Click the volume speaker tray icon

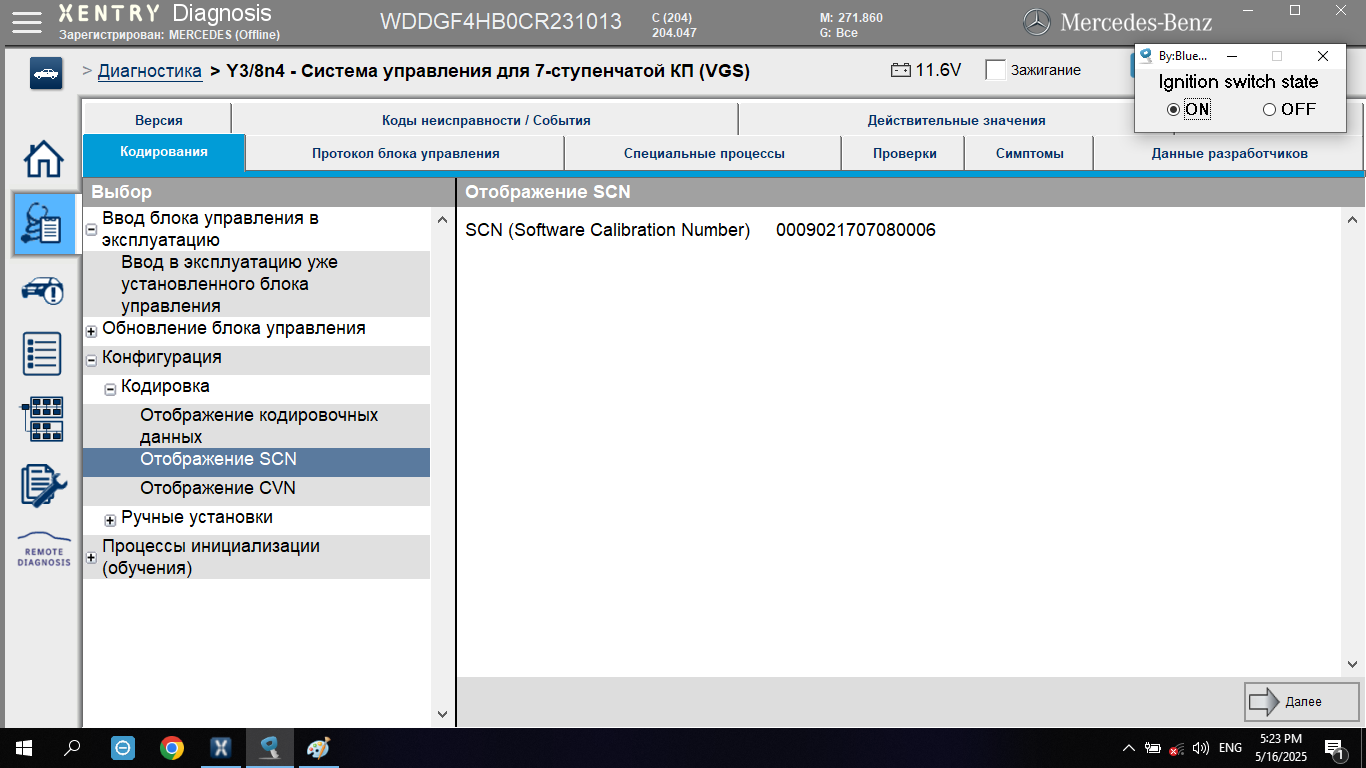1201,748
